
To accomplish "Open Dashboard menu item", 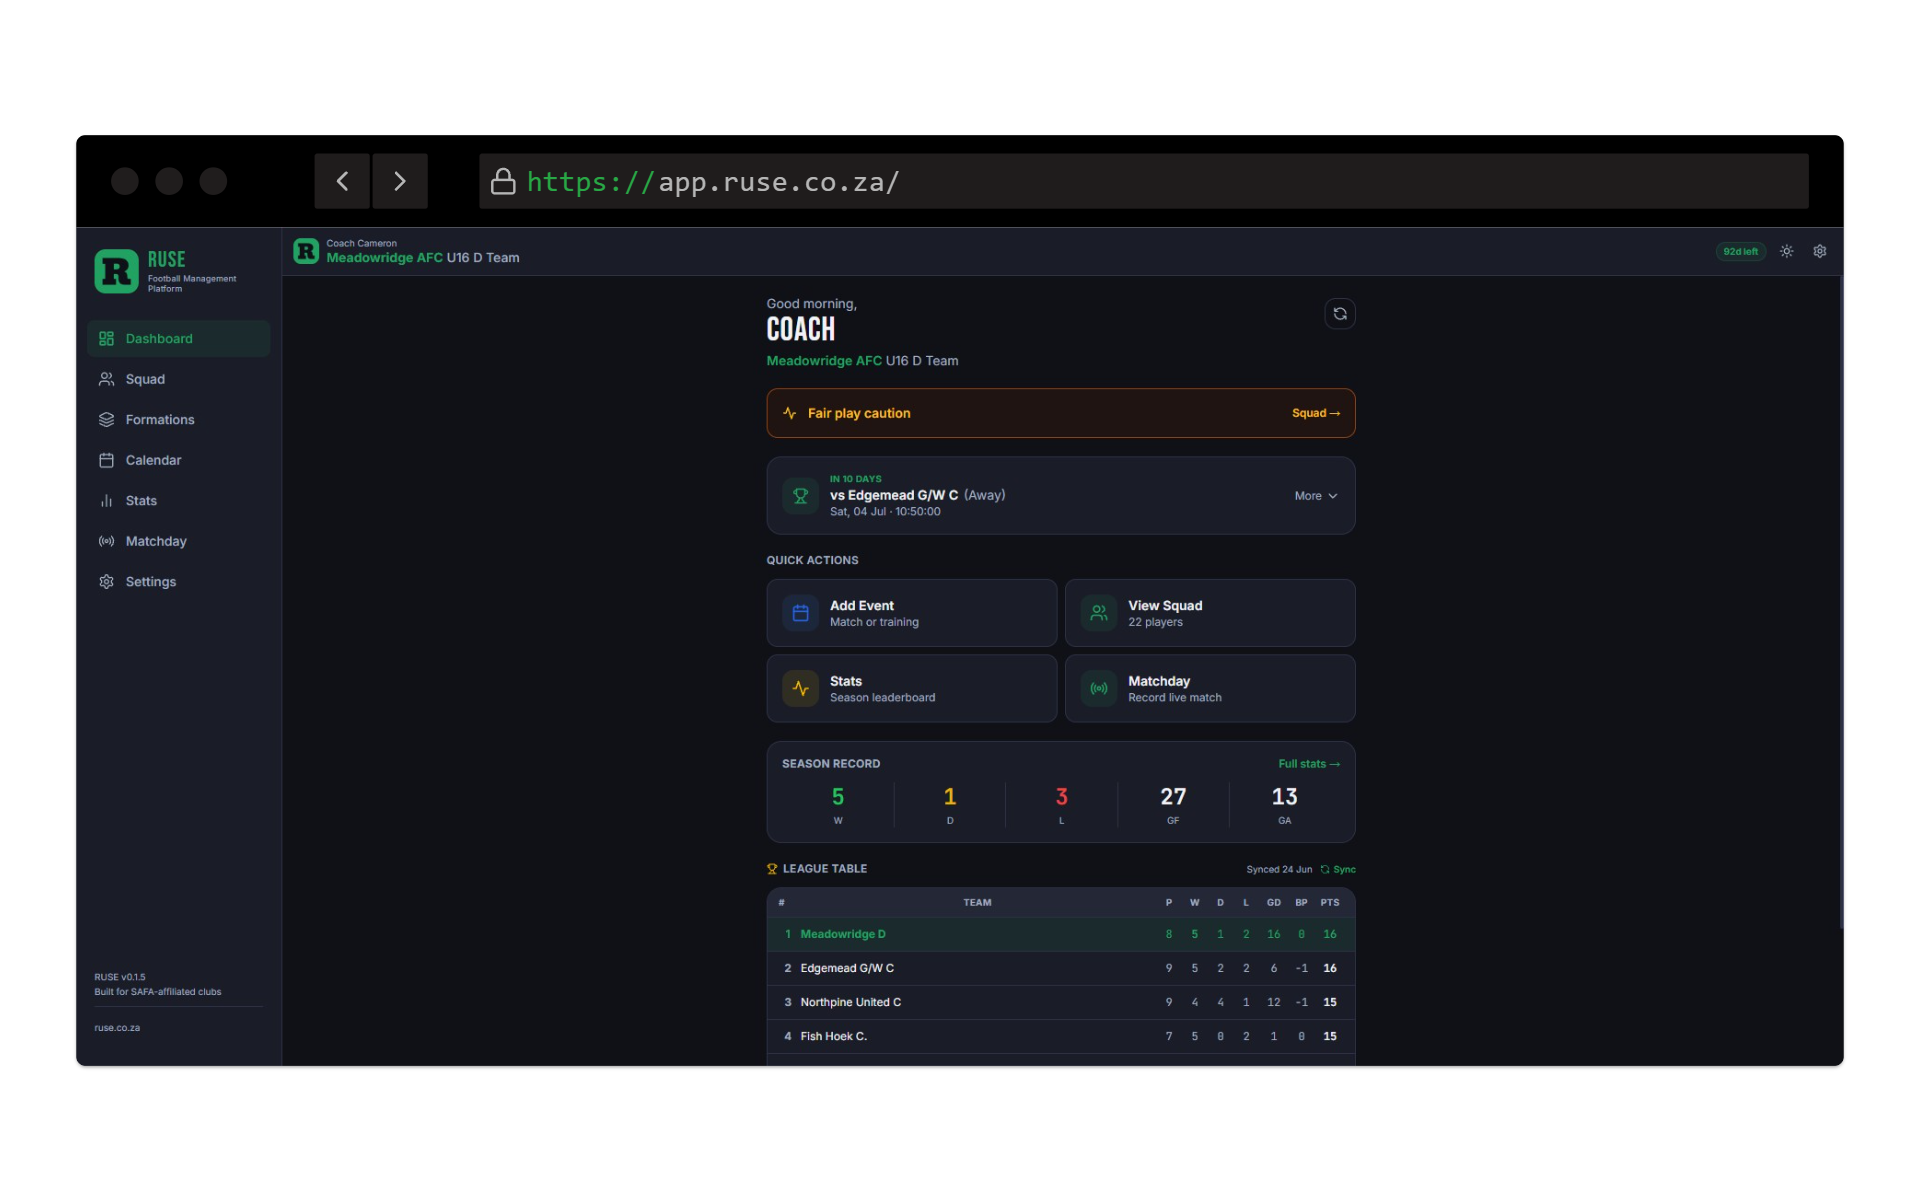I will pos(178,339).
